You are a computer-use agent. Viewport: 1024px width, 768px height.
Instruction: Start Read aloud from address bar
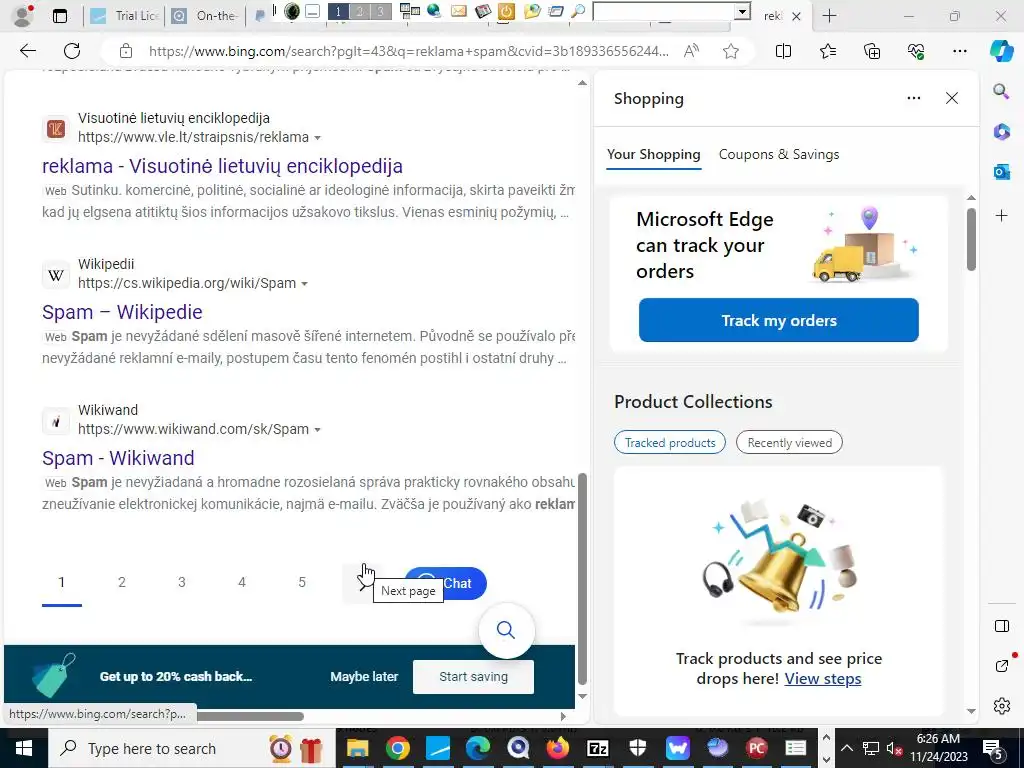click(x=691, y=51)
